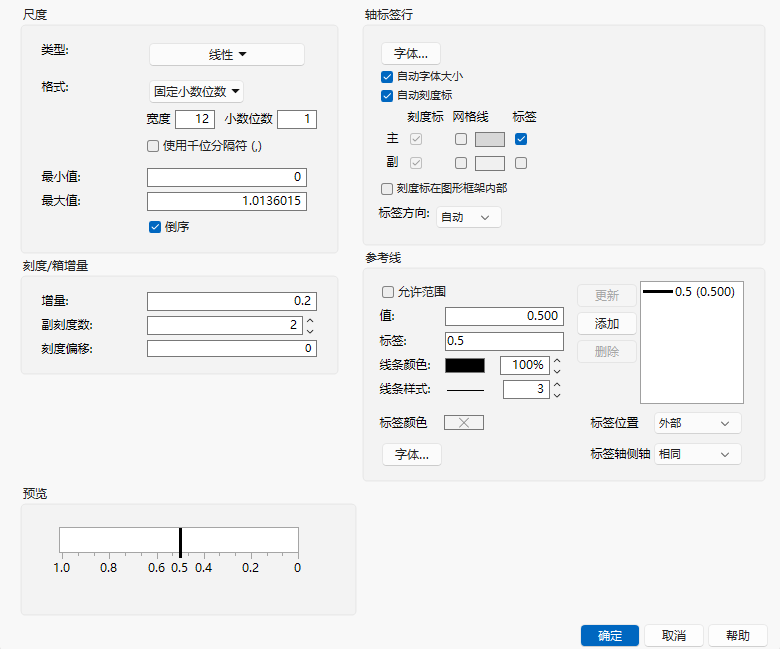Click the 宽度 input field
This screenshot has height=649, width=780.
click(195, 119)
